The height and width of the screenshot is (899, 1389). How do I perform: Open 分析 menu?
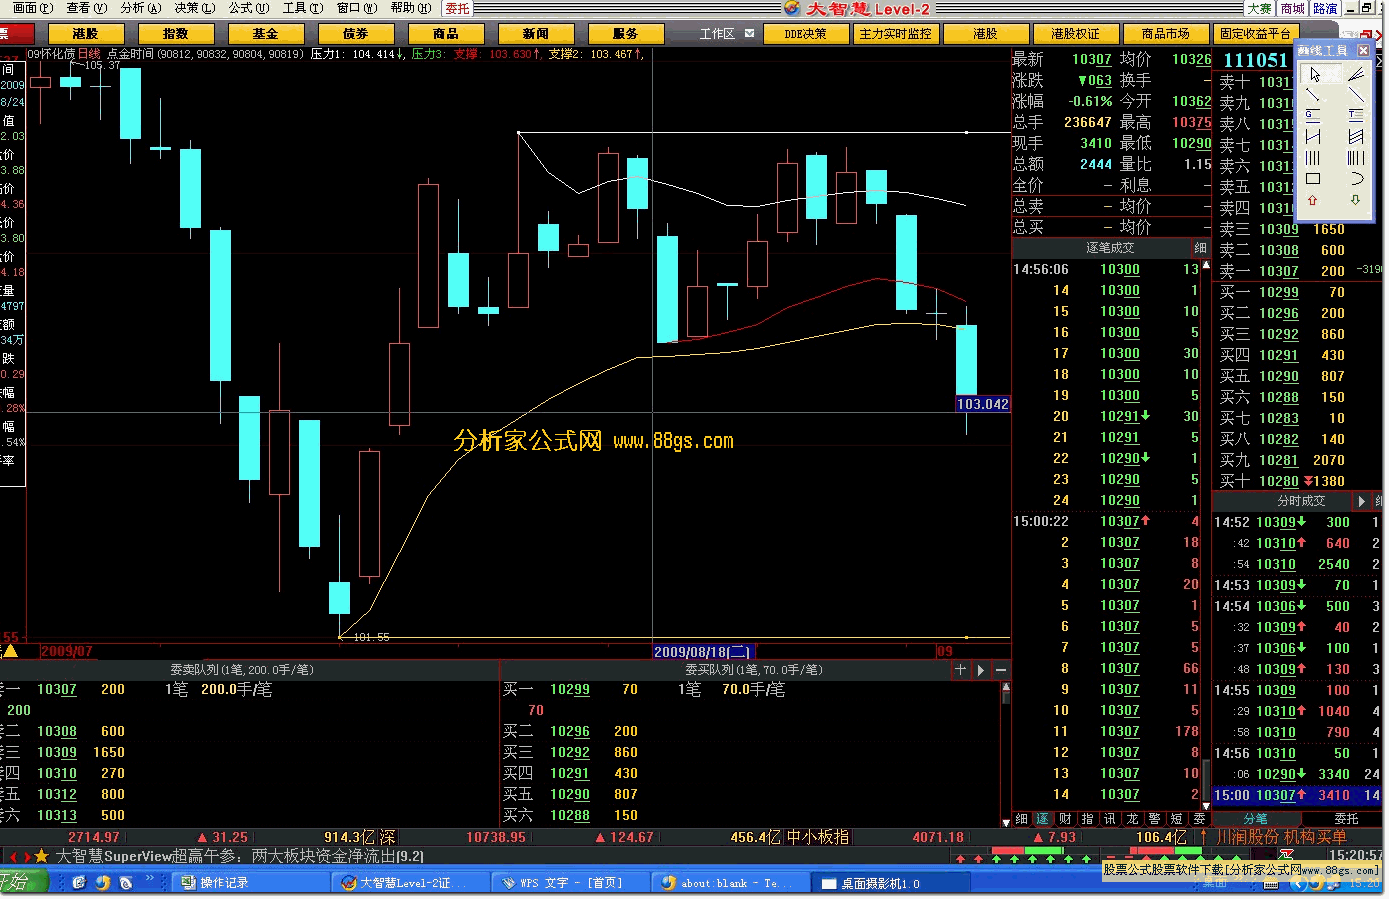(x=140, y=8)
